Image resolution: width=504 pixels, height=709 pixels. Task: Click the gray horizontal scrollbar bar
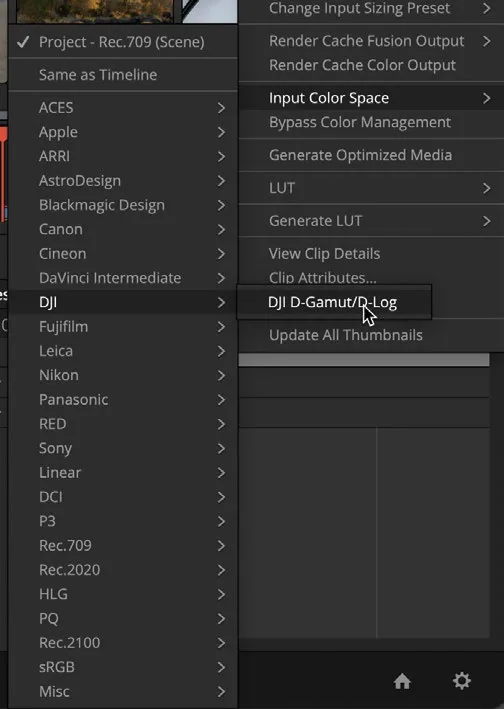[364, 360]
